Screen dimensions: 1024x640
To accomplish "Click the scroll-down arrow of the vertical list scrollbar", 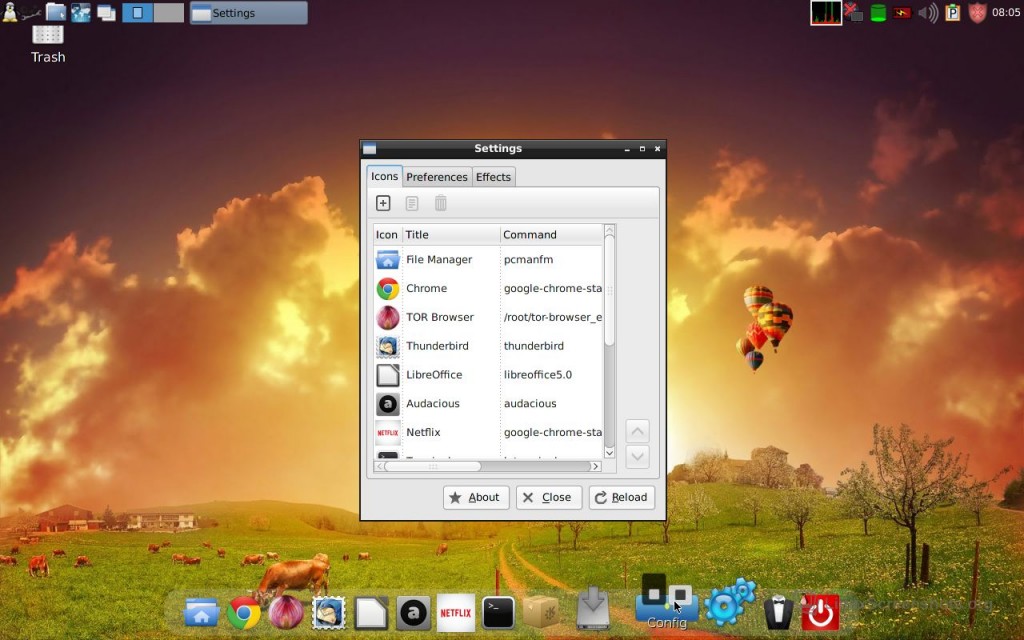I will 610,453.
